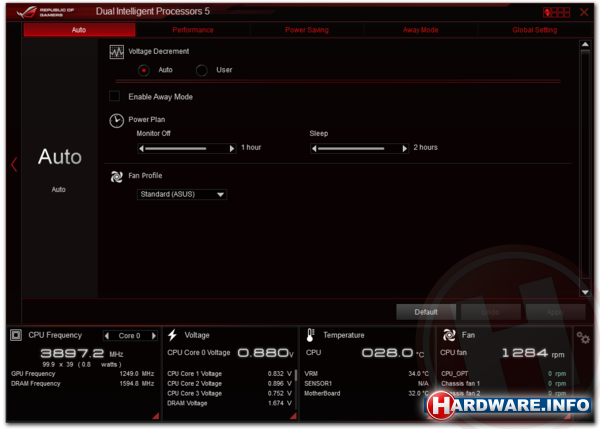
Task: Select User voltage decrement radio button
Action: coord(202,70)
